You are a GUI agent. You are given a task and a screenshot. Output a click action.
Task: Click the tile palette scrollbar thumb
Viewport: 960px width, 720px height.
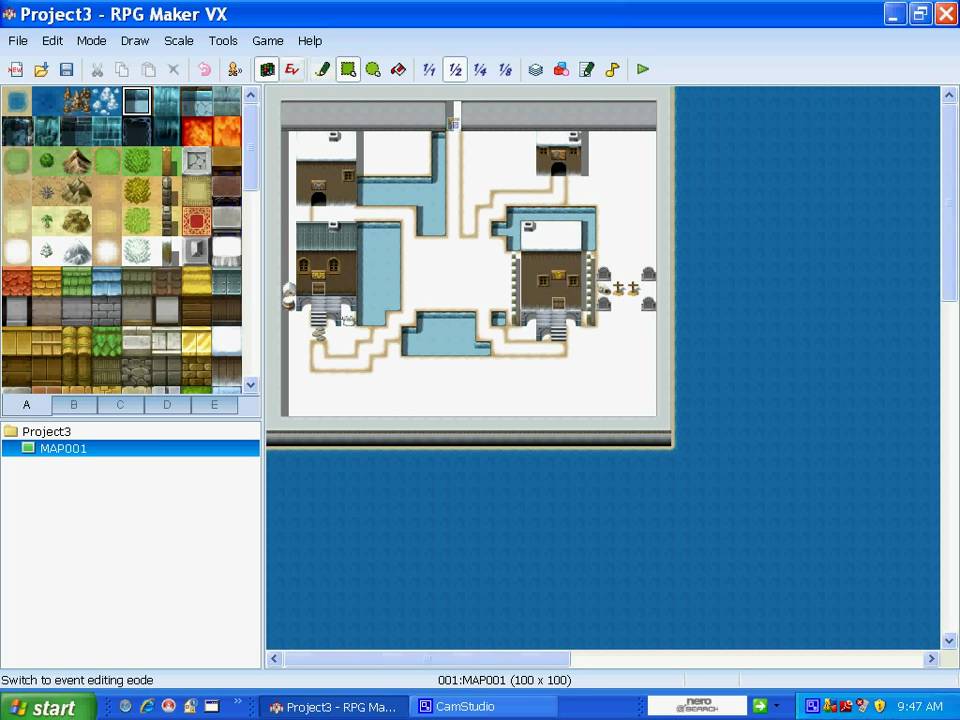(x=251, y=147)
